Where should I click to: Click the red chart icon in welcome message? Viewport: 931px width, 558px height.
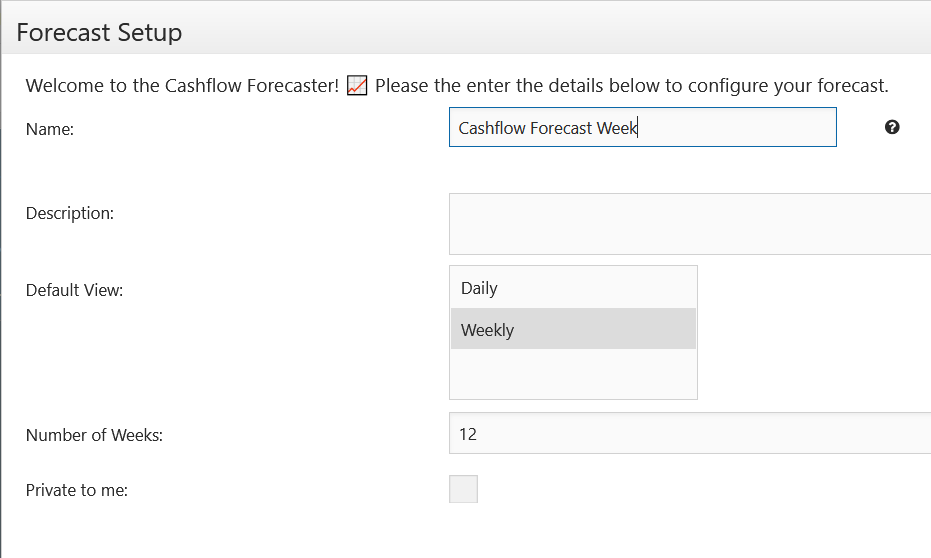tap(357, 85)
